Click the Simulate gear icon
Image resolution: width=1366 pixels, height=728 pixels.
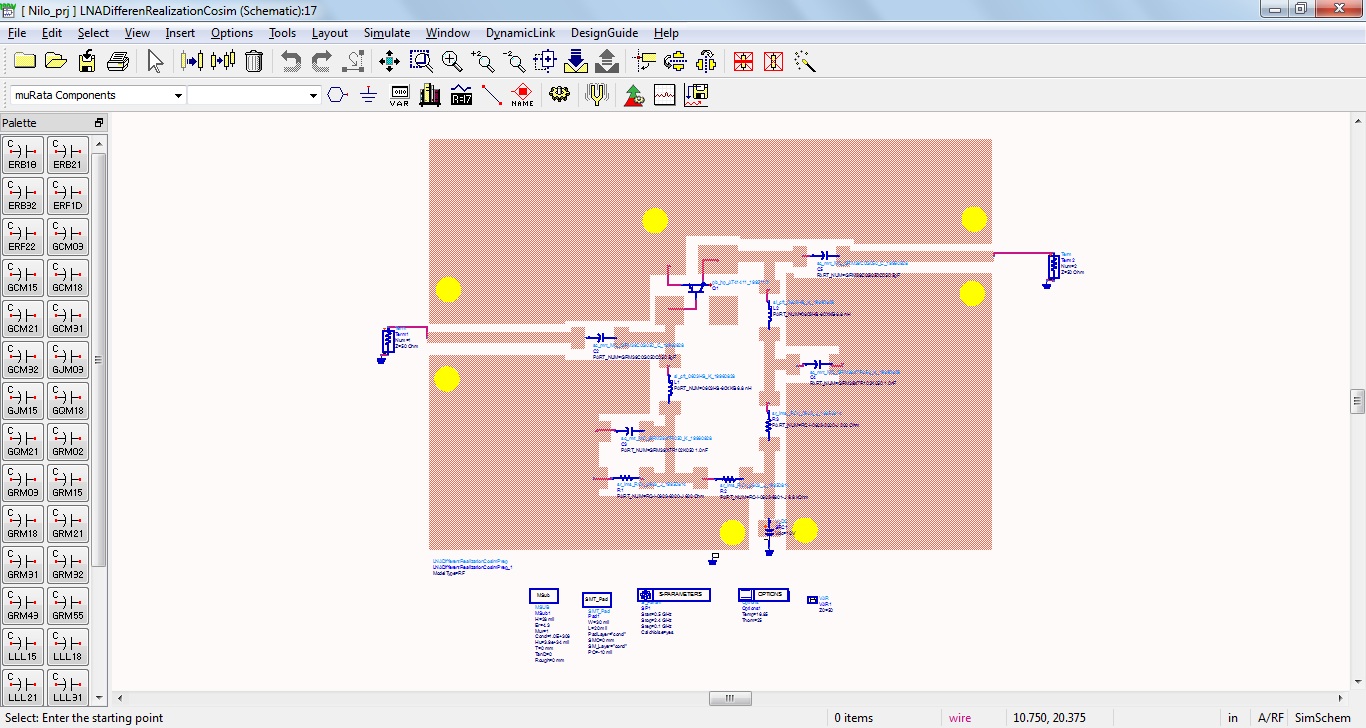pos(559,95)
